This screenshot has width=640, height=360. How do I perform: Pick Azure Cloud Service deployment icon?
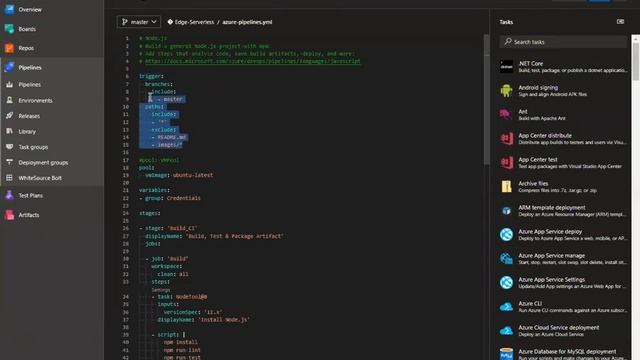tap(507, 331)
